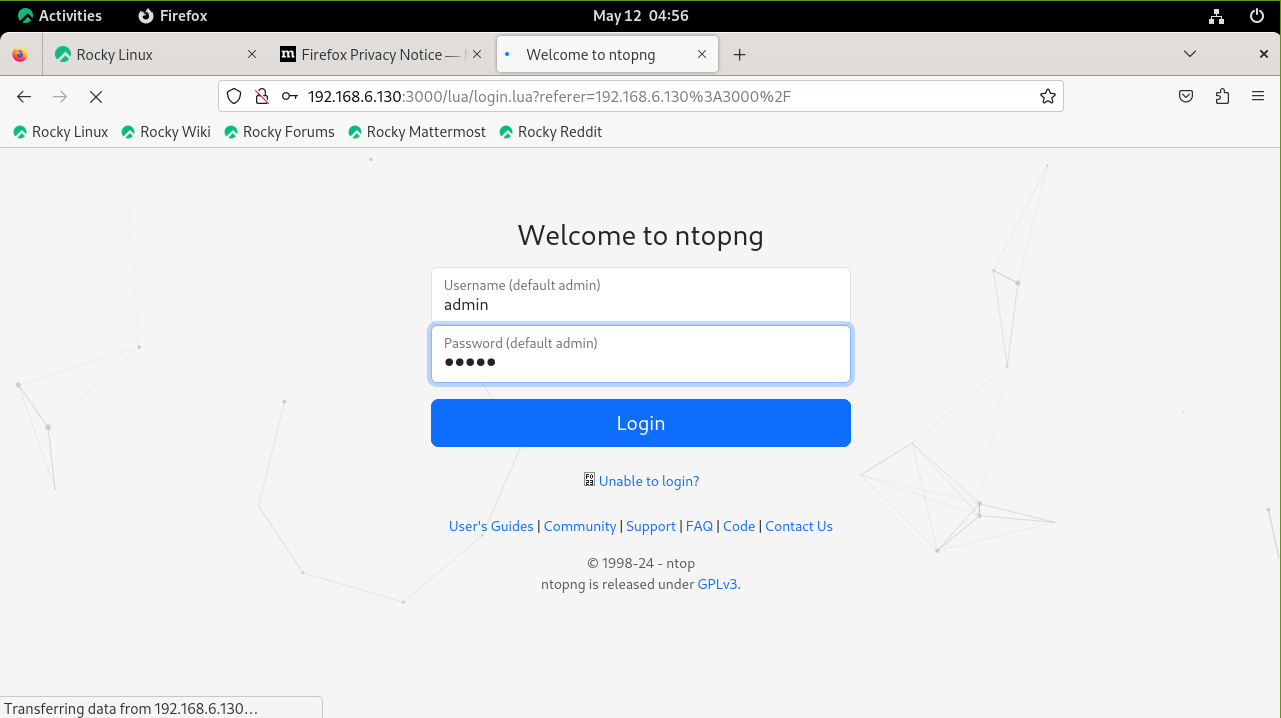1281x718 pixels.
Task: Click the Username input field
Action: pos(641,295)
